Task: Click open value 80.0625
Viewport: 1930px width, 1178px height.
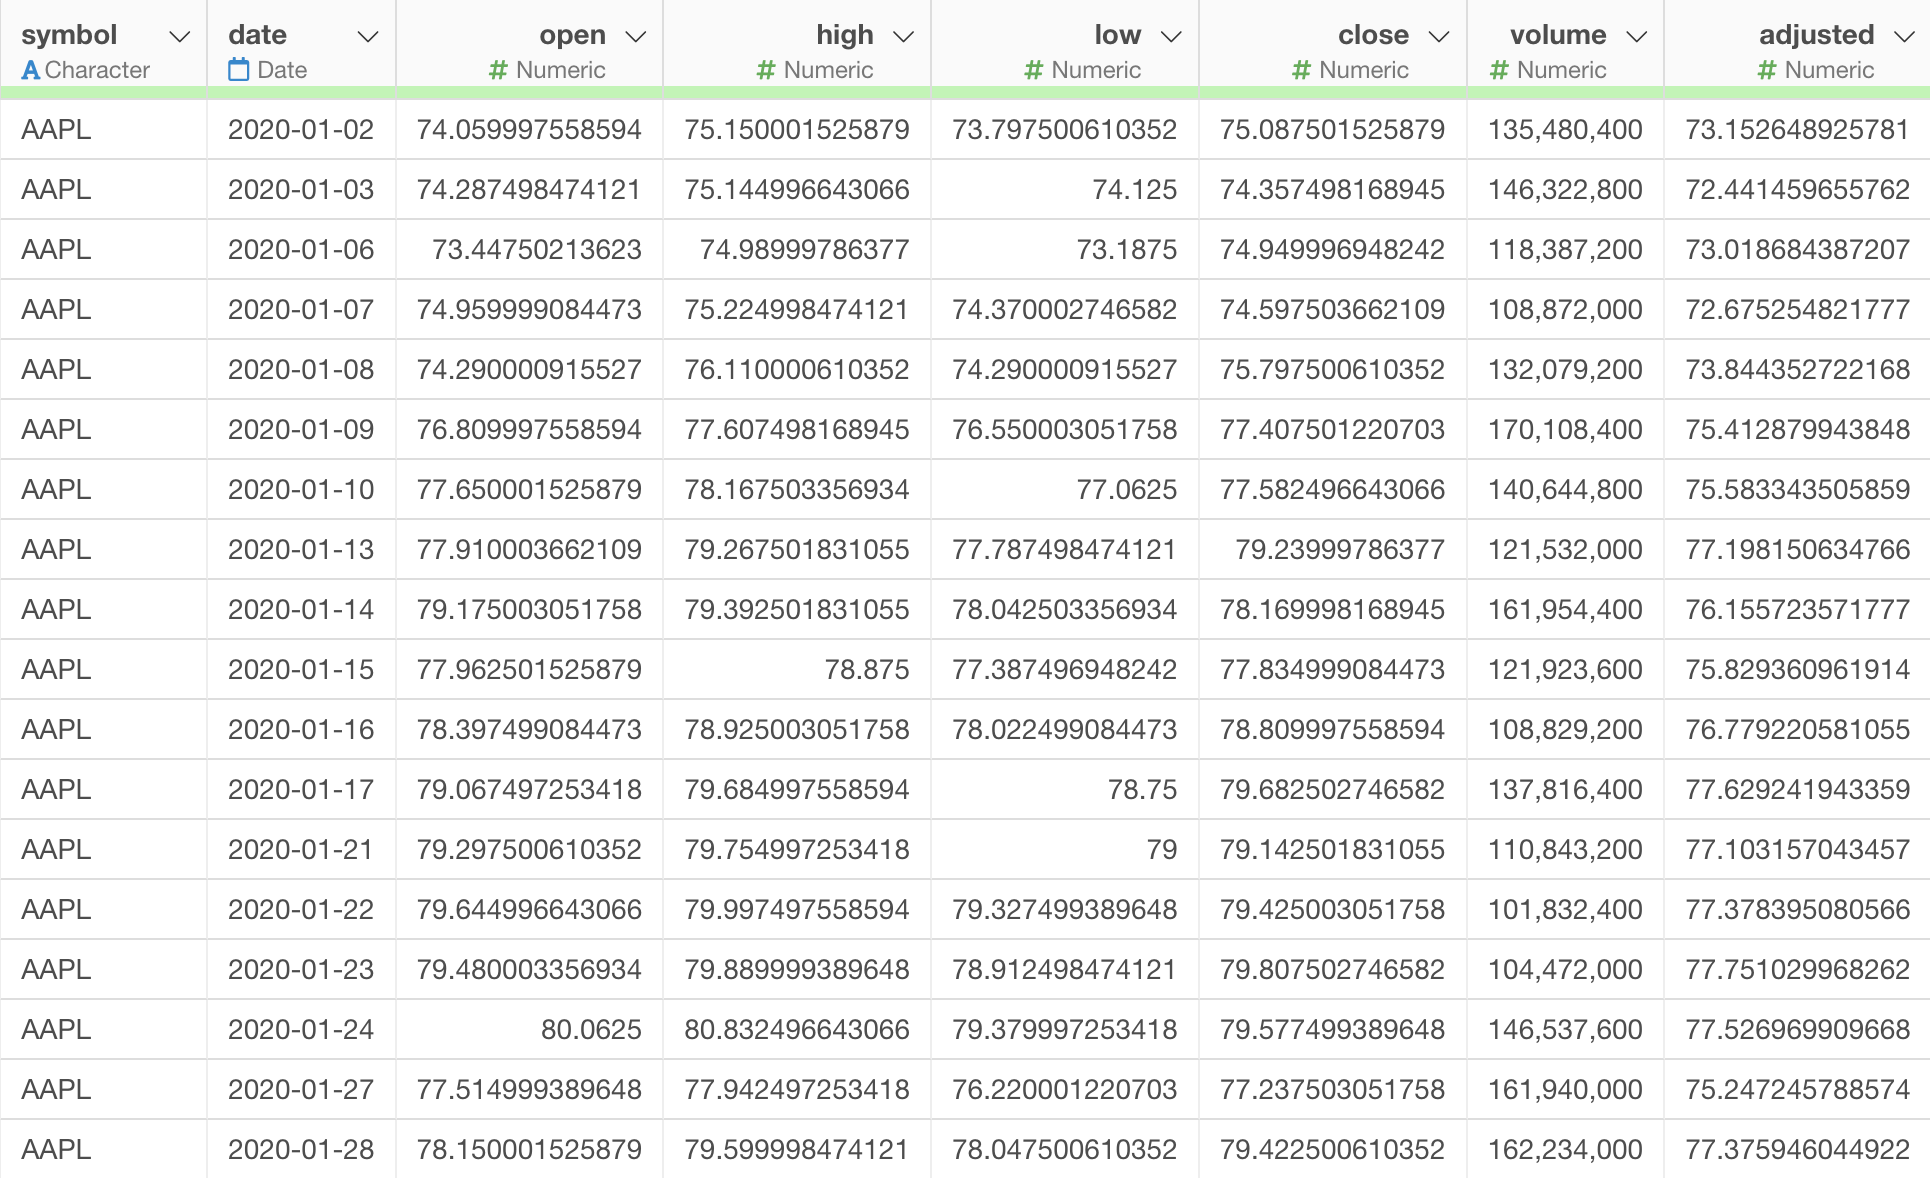Action: (591, 1030)
